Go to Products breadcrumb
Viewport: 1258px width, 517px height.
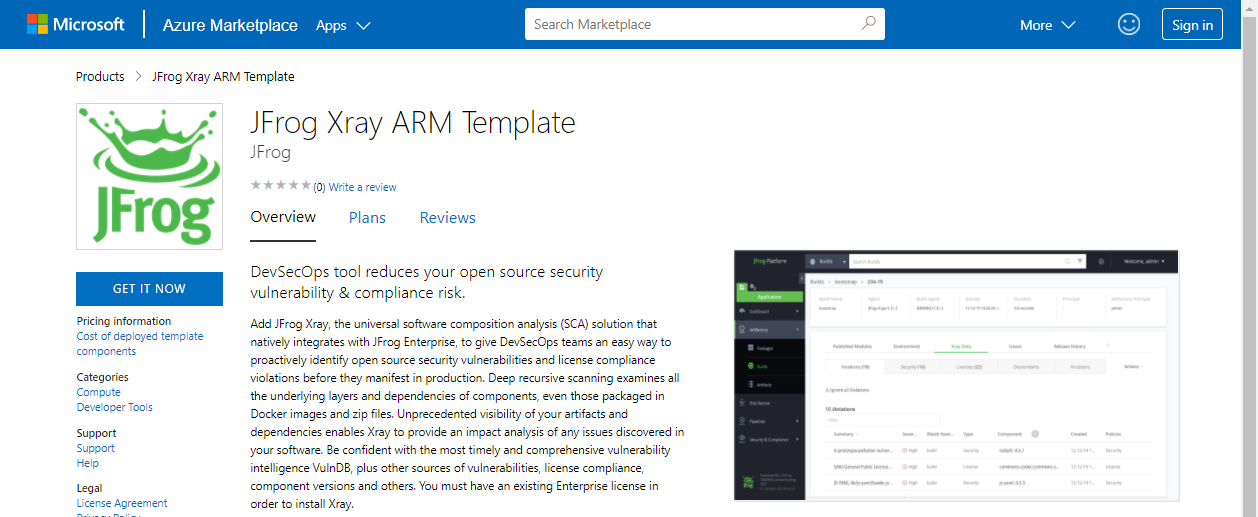pyautogui.click(x=100, y=76)
